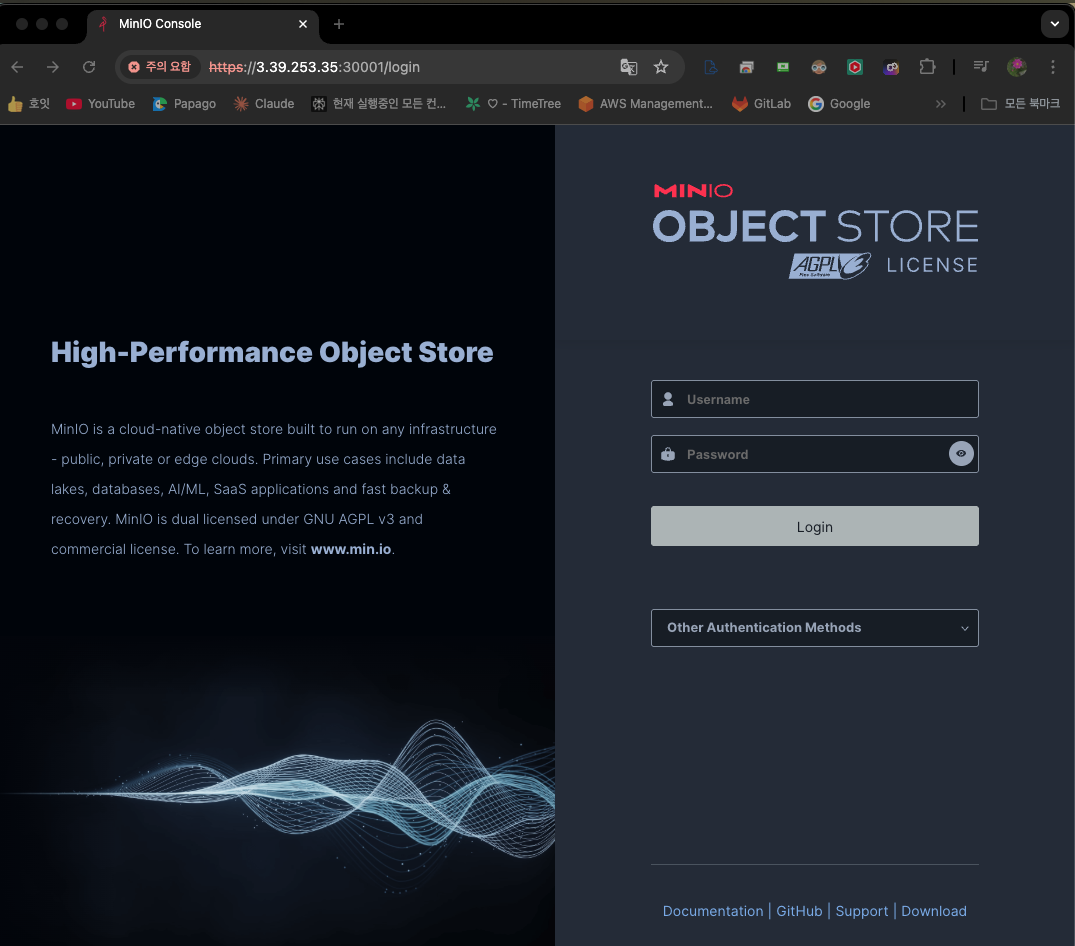Image resolution: width=1075 pixels, height=946 pixels.
Task: Expand Other Authentication Methods dropdown
Action: pos(814,628)
